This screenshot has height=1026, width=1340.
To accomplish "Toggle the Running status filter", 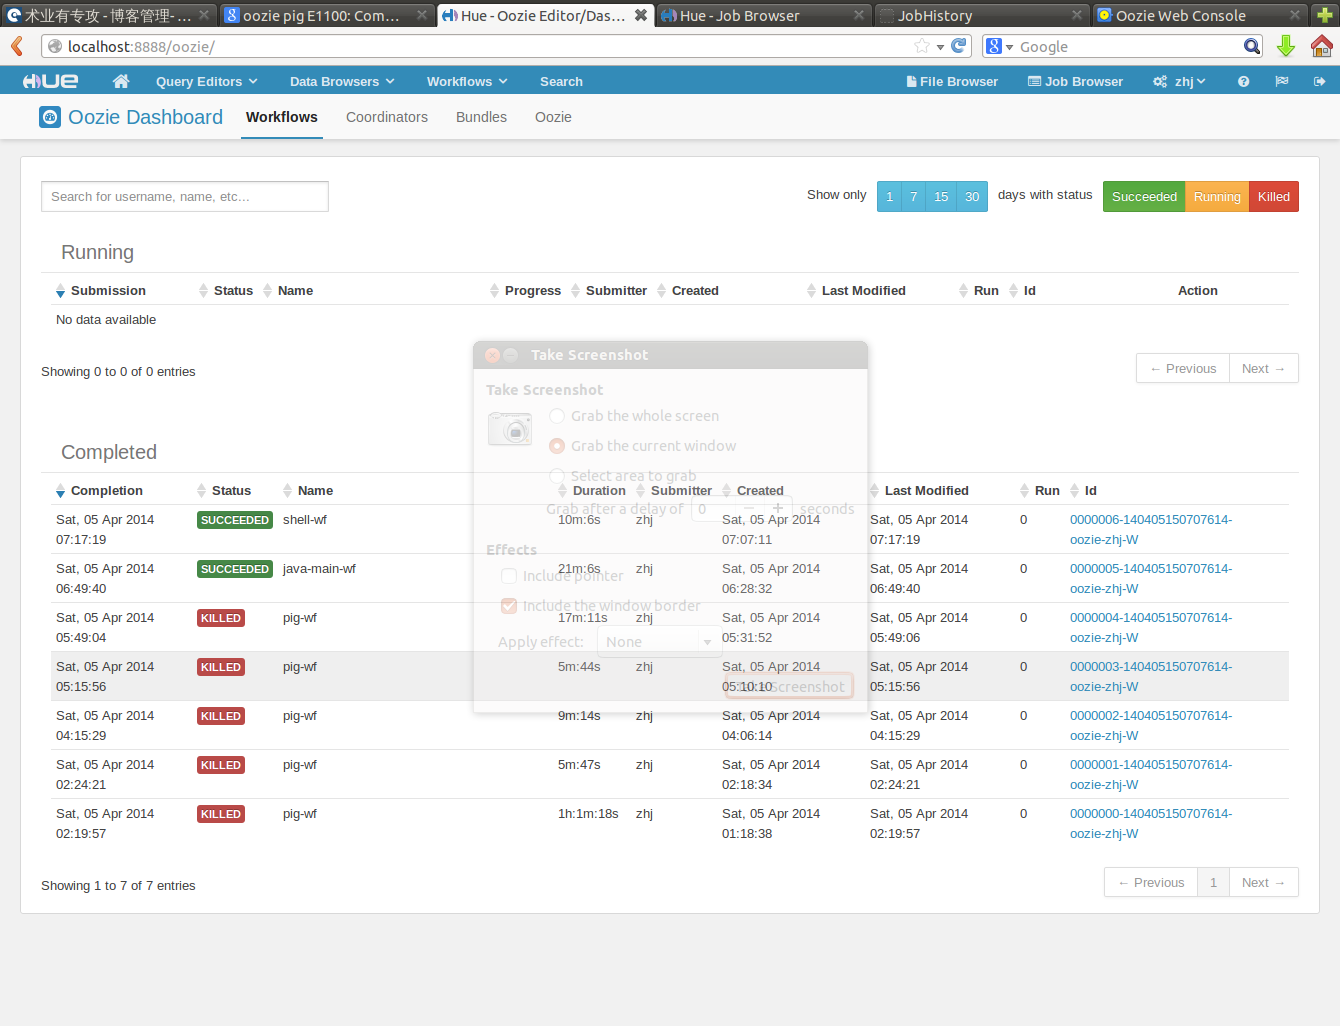I will [x=1217, y=197].
